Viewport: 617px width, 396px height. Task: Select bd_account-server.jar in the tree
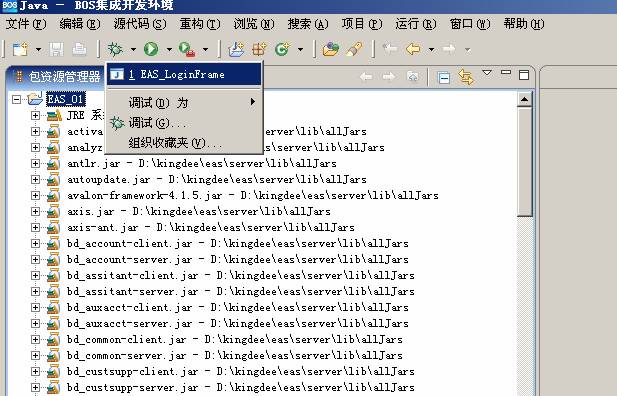pos(238,259)
